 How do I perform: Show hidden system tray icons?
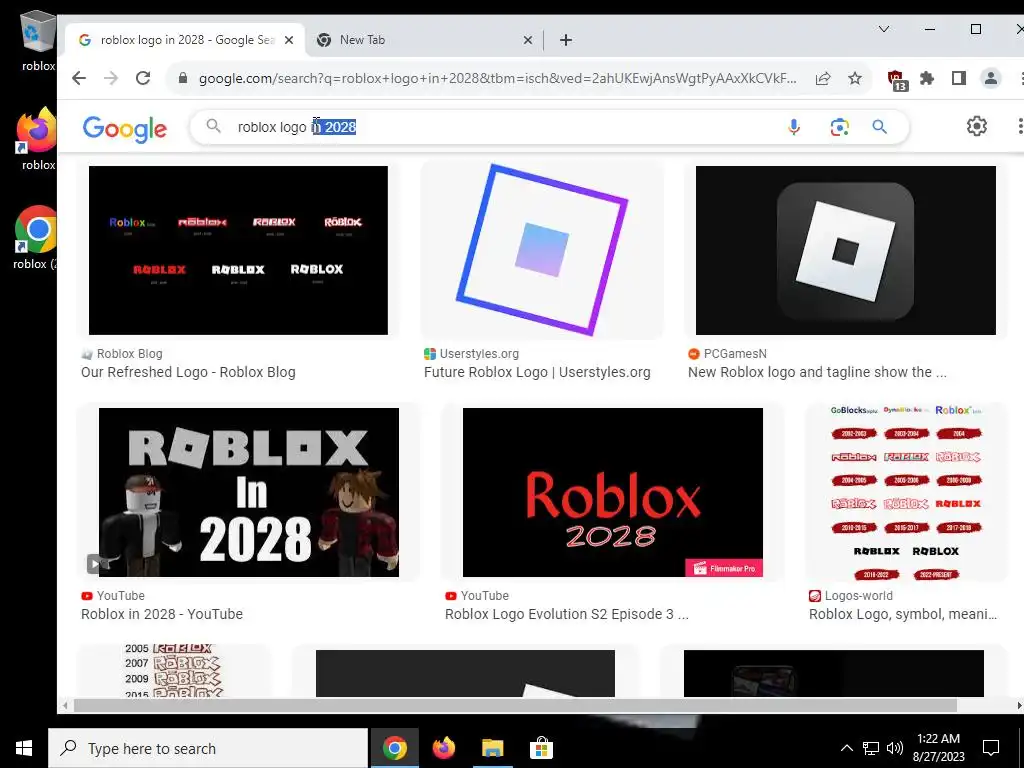(846, 748)
